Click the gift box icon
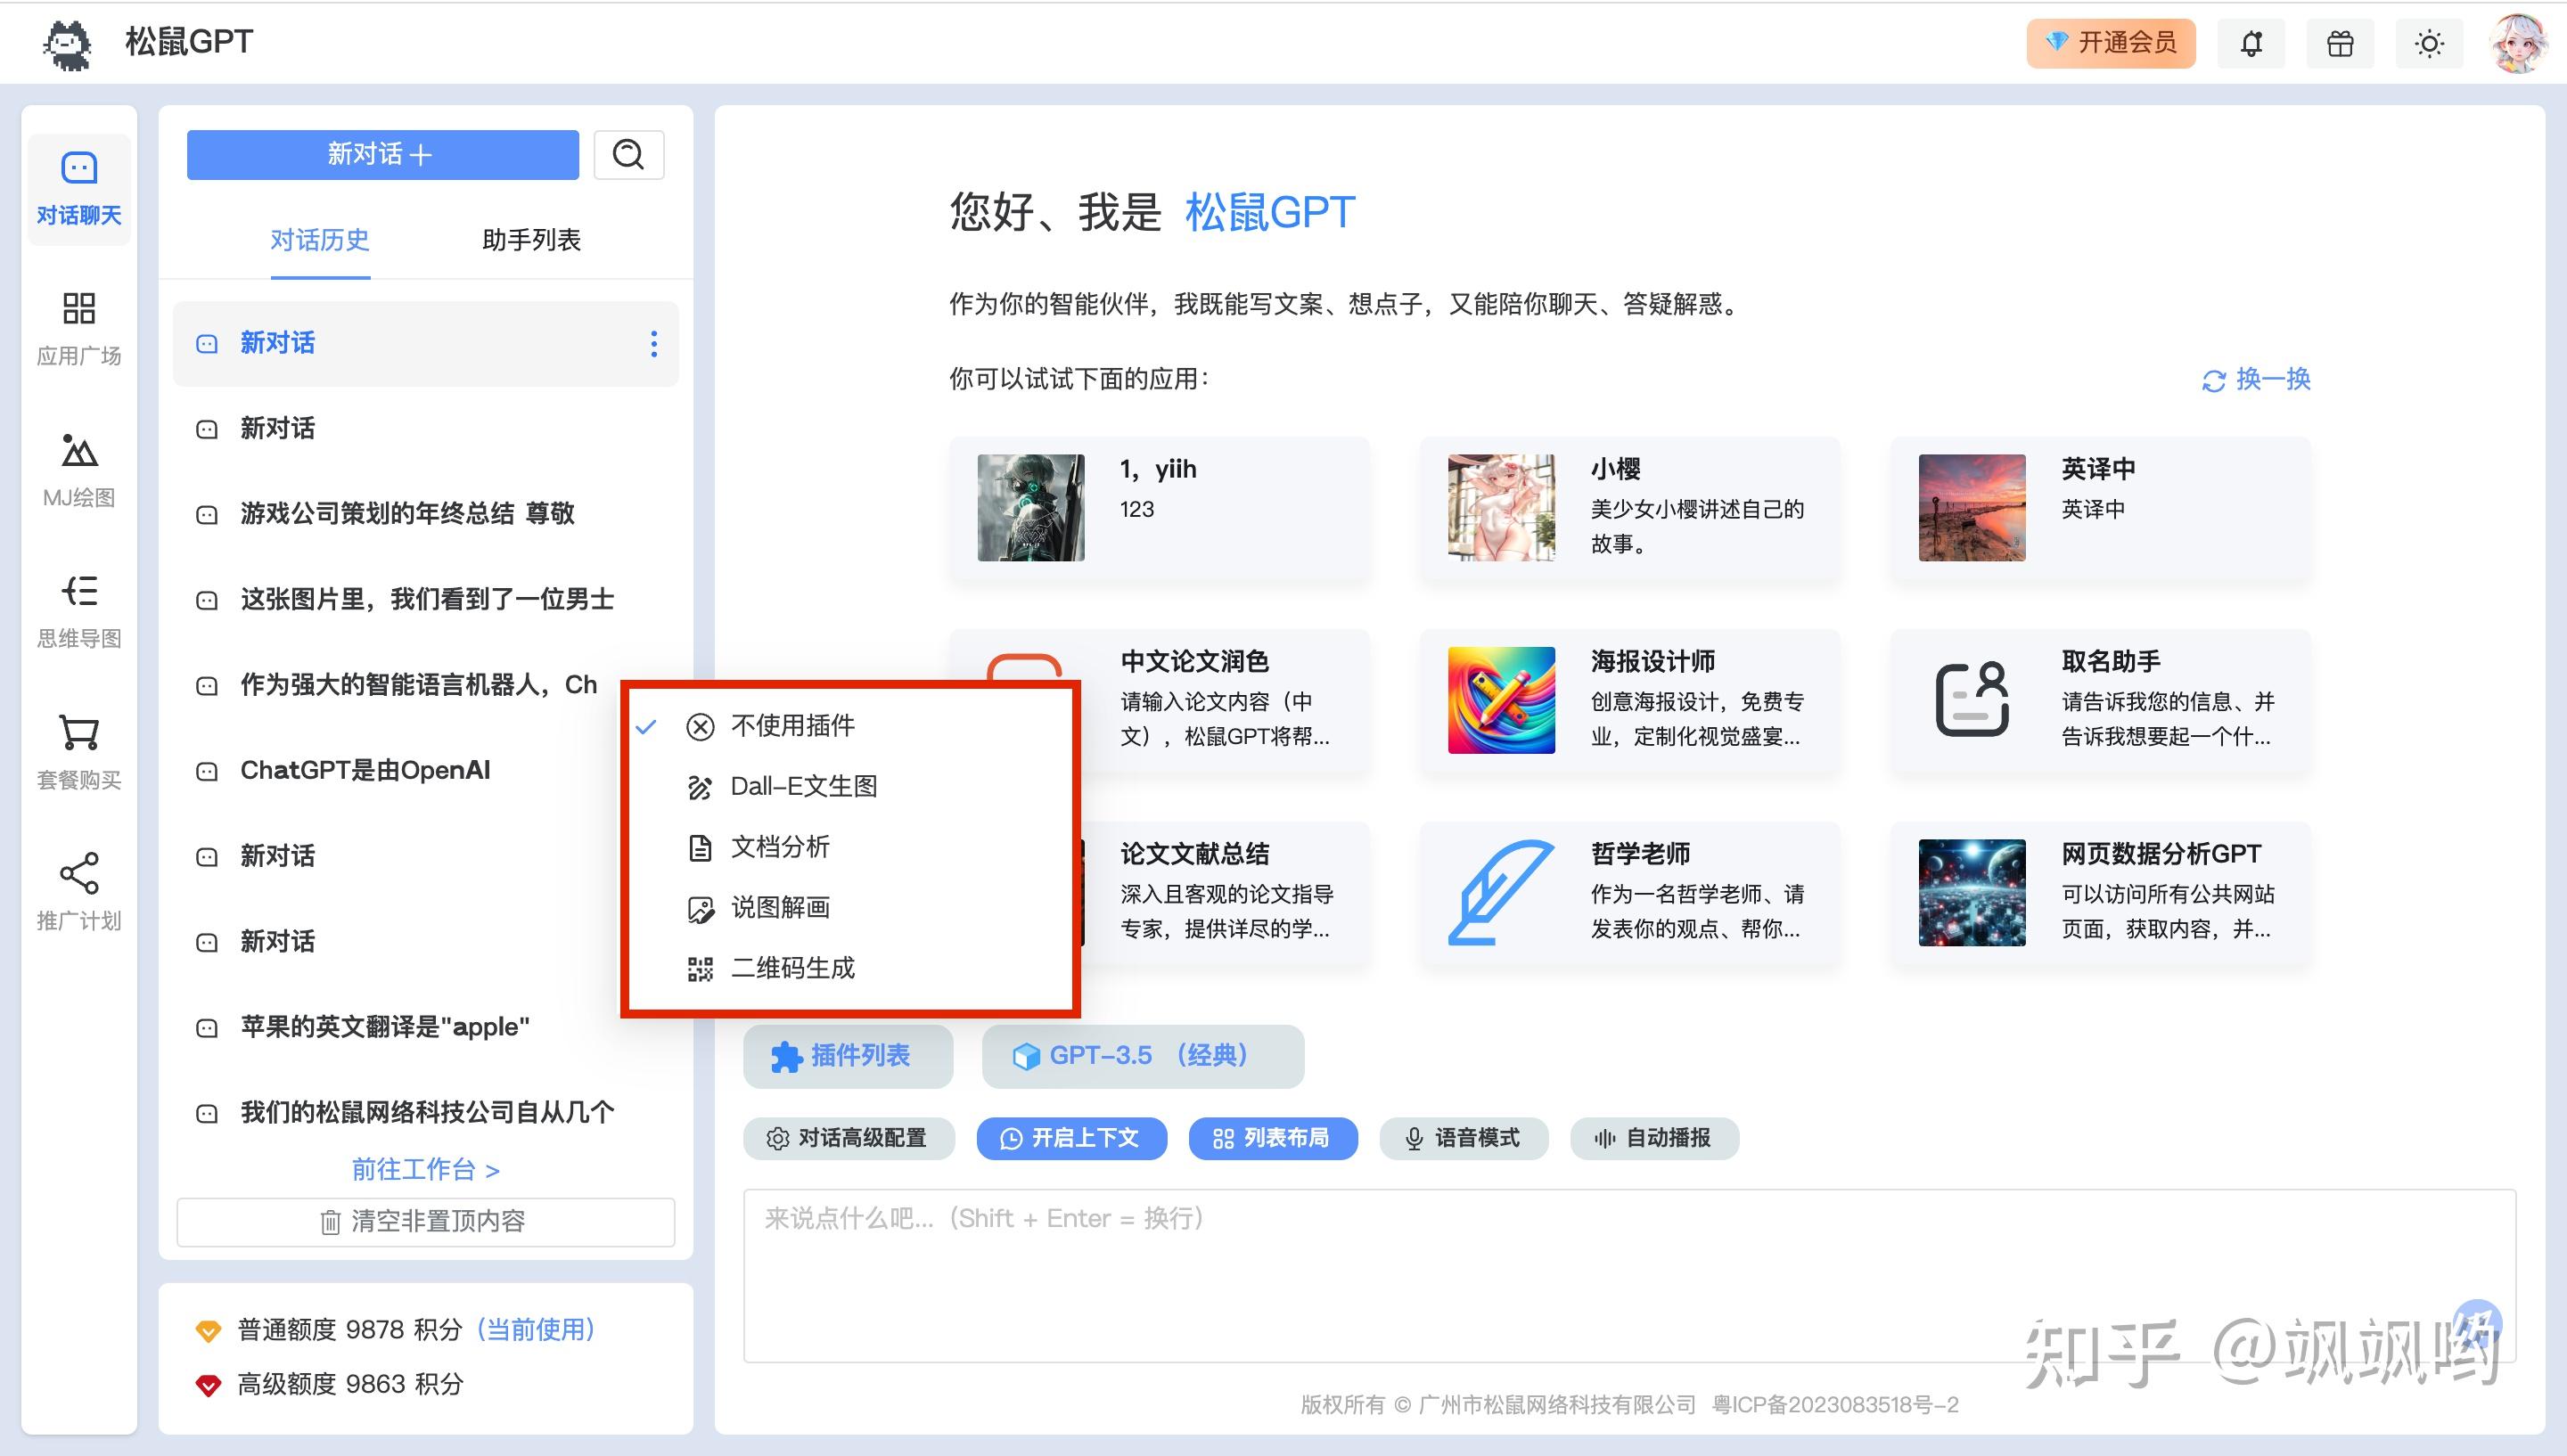This screenshot has width=2567, height=1456. [2339, 44]
